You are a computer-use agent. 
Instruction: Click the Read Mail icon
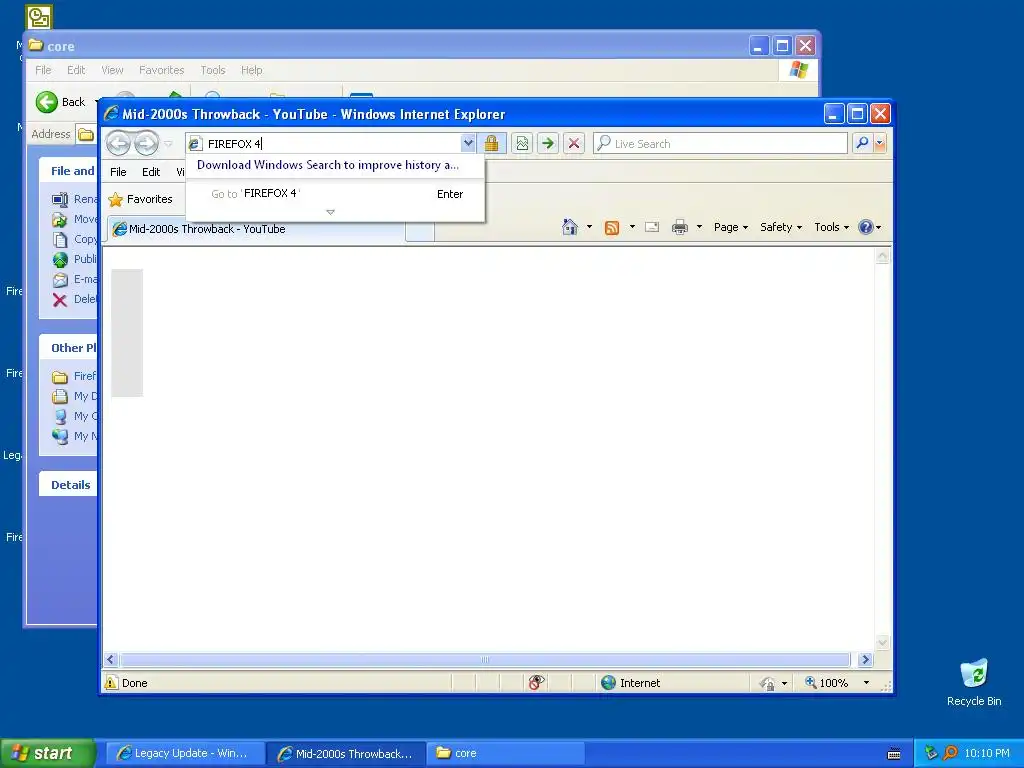pos(652,227)
